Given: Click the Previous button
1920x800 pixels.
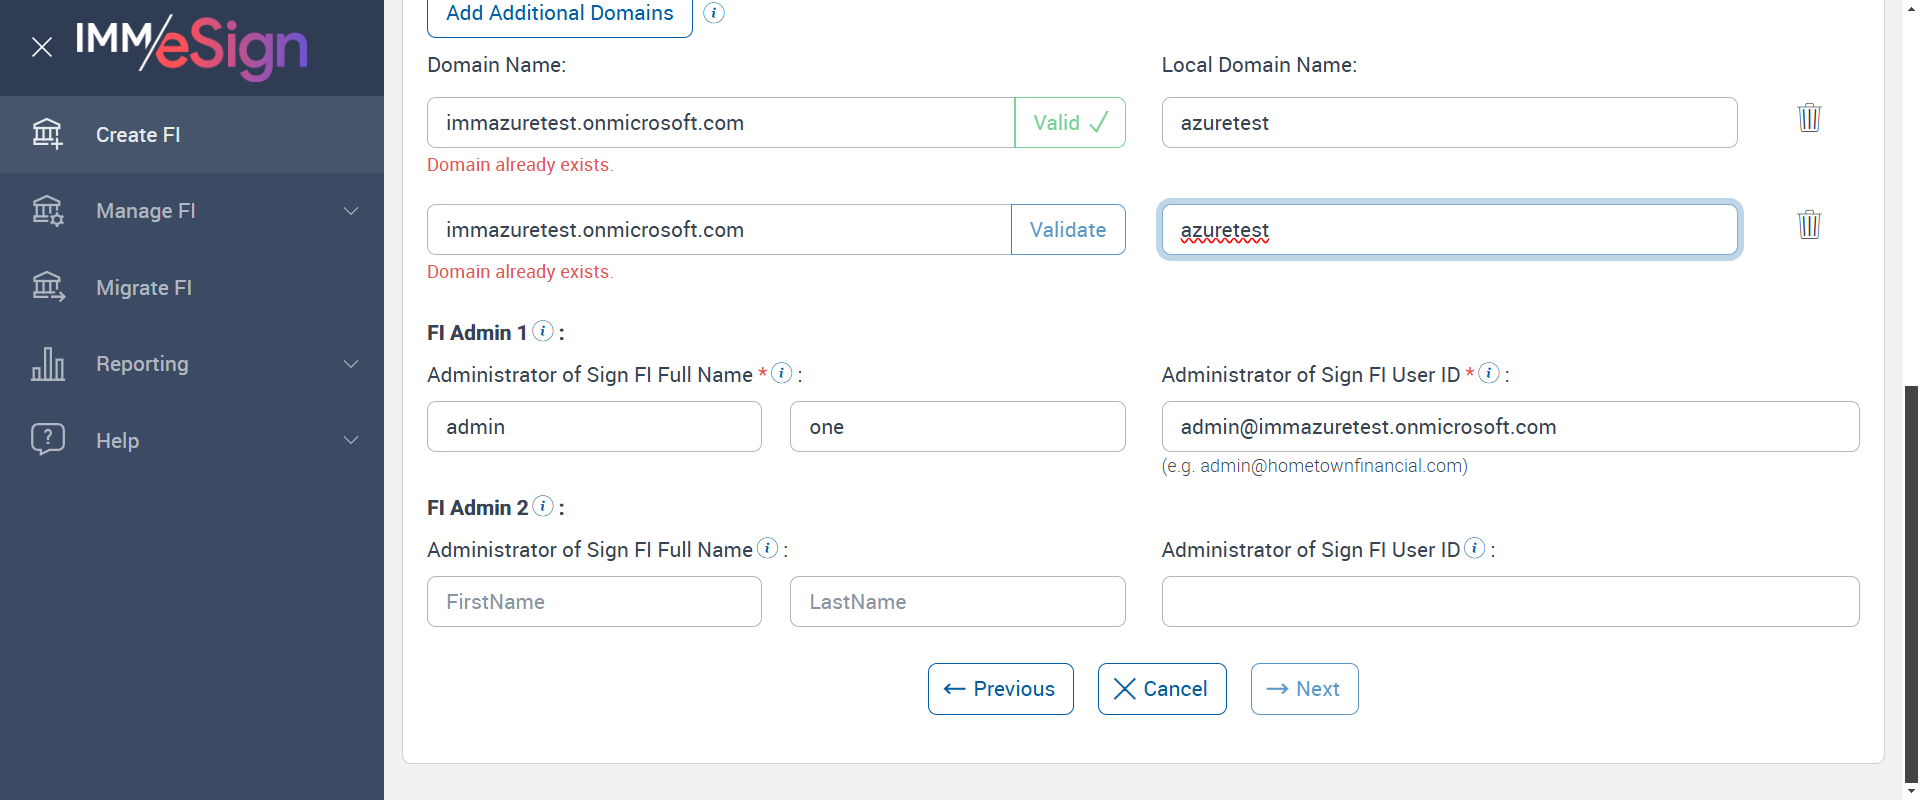Looking at the screenshot, I should tap(1000, 689).
